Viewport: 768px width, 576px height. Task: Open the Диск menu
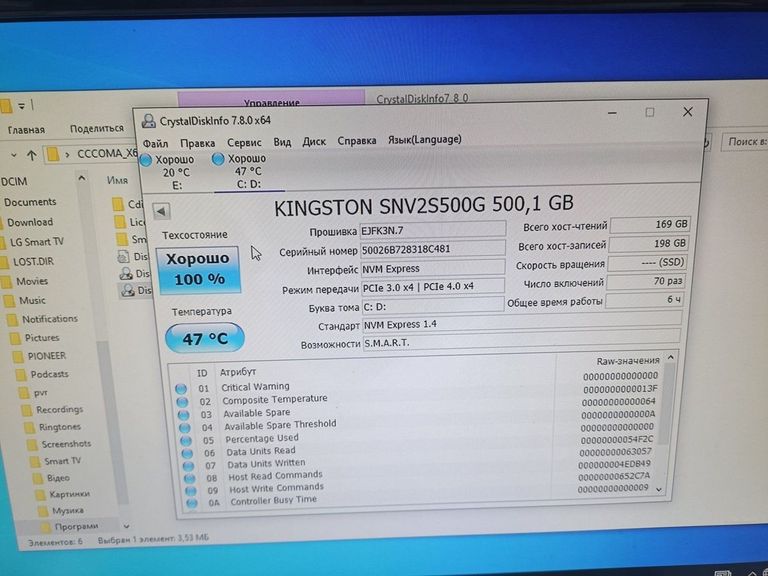(314, 142)
